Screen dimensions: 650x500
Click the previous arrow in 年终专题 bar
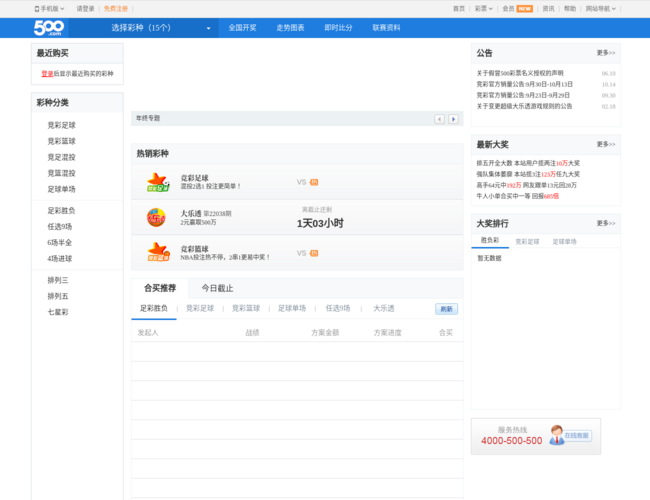click(439, 119)
